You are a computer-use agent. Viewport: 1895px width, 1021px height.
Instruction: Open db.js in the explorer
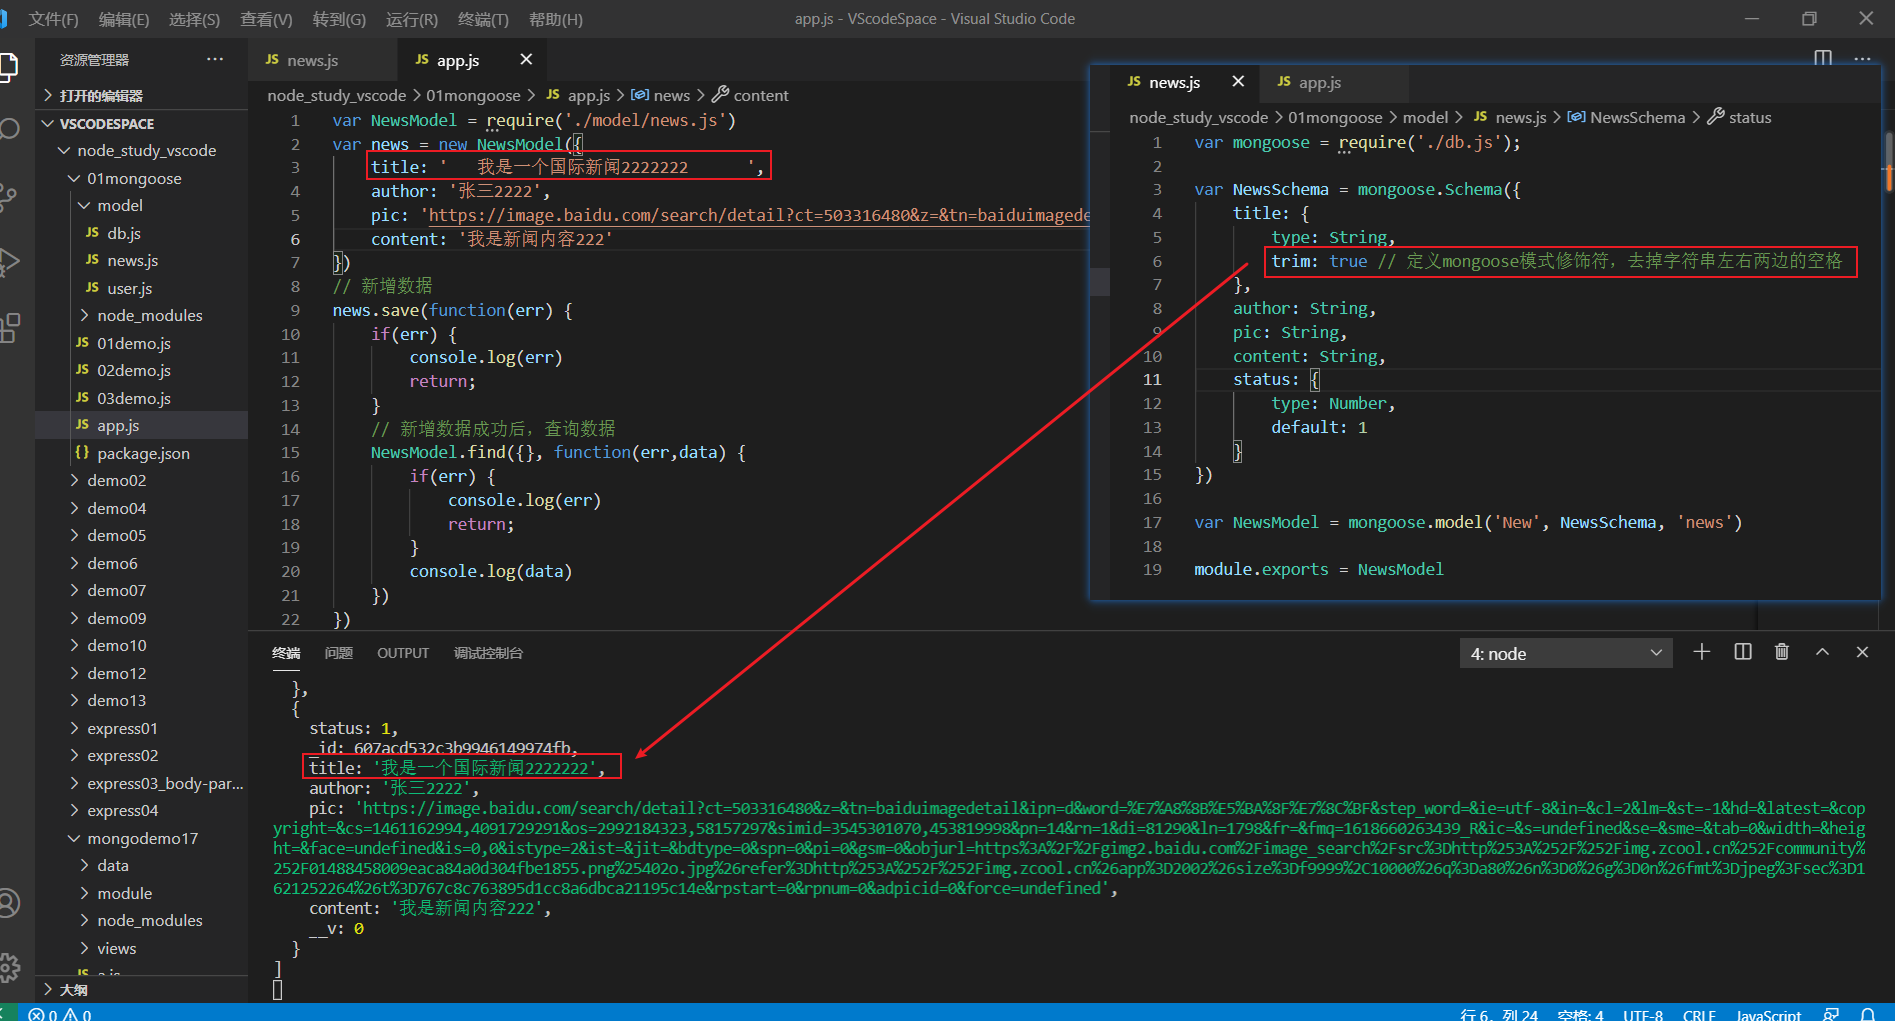141,233
